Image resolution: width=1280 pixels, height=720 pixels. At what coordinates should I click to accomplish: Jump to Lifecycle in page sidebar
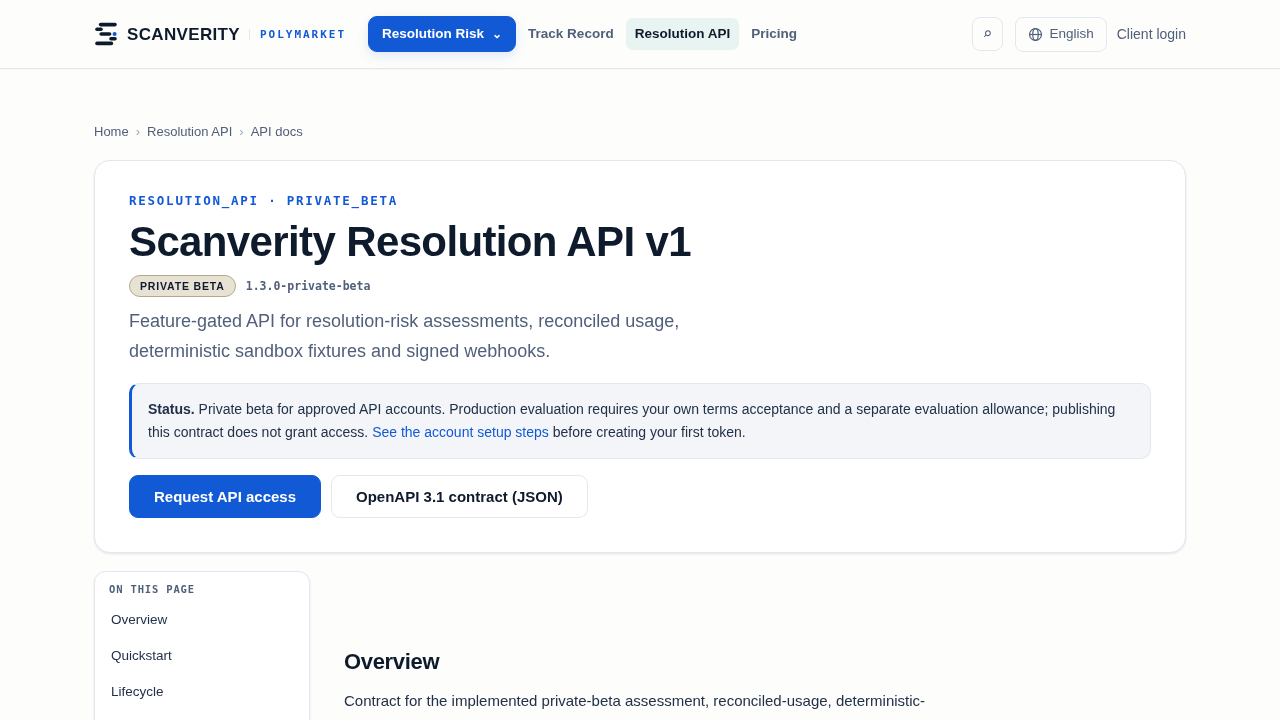click(x=137, y=692)
